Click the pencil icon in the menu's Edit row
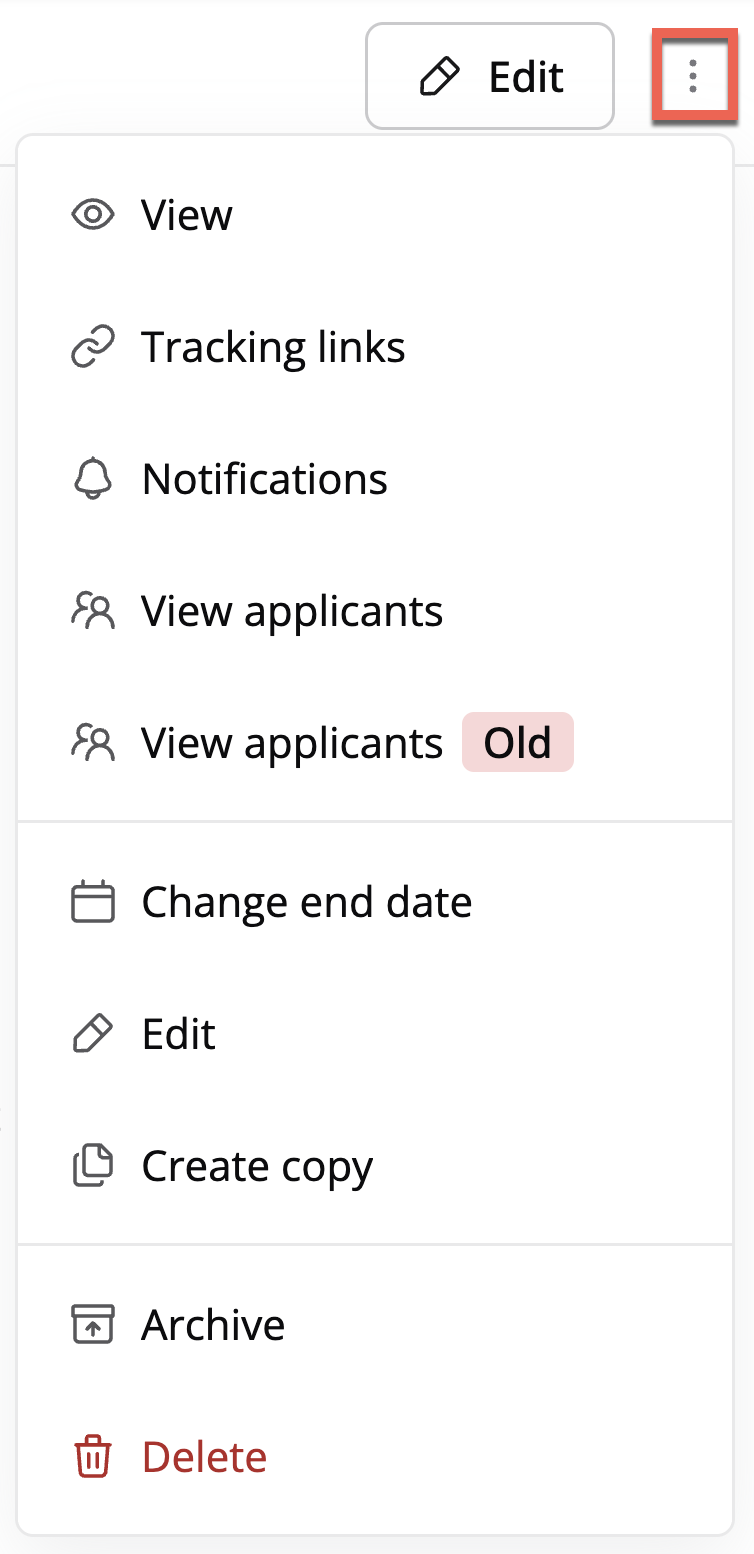The width and height of the screenshot is (754, 1554). (93, 1034)
